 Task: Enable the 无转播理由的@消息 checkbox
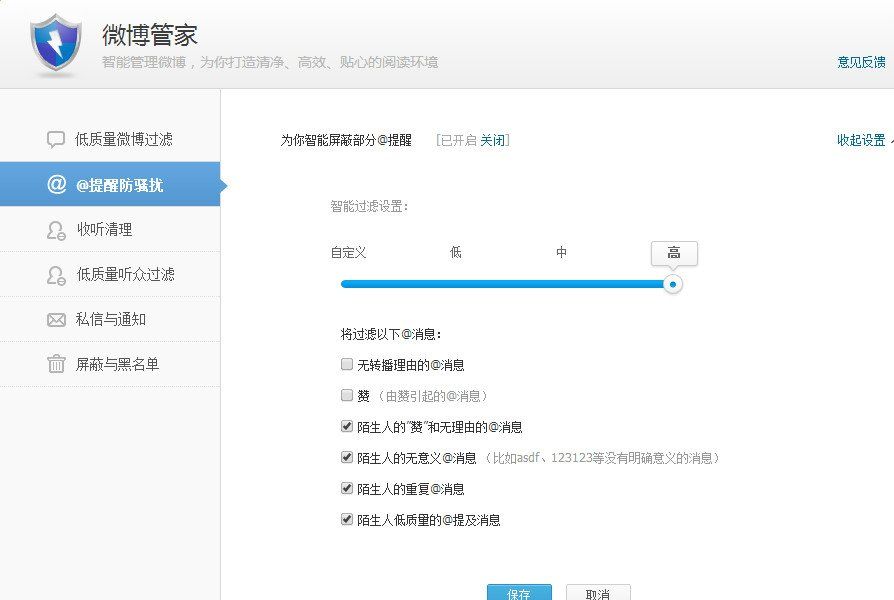[x=347, y=365]
